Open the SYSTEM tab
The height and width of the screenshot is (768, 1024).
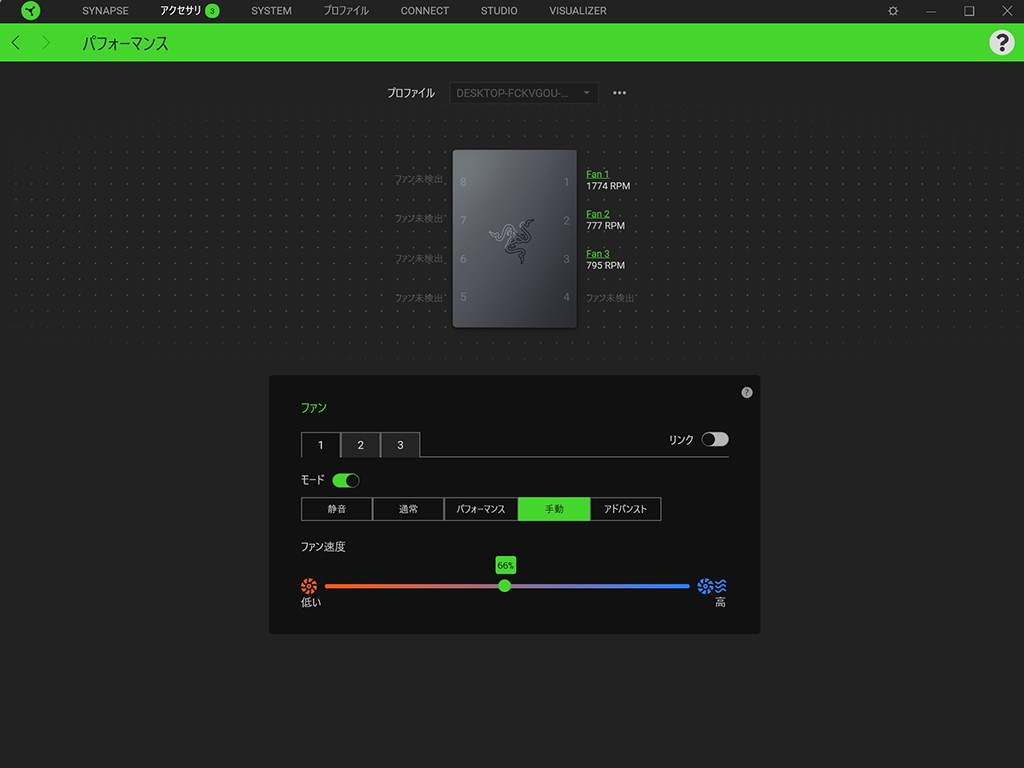click(271, 11)
